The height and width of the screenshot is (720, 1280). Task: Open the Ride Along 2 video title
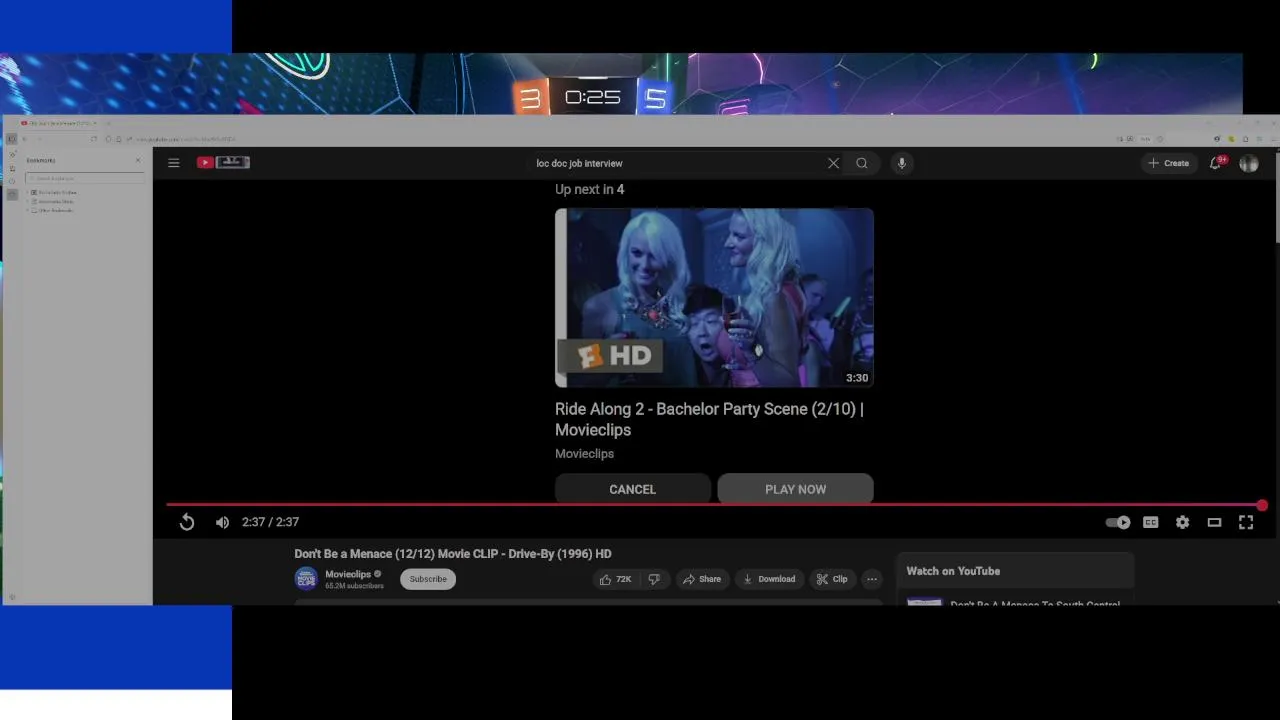[x=709, y=419]
